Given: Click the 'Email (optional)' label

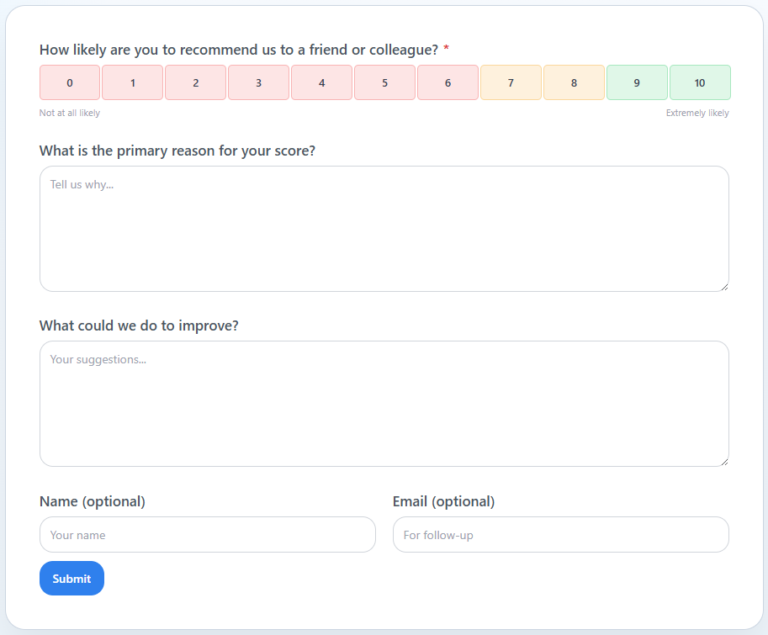Looking at the screenshot, I should pos(444,501).
